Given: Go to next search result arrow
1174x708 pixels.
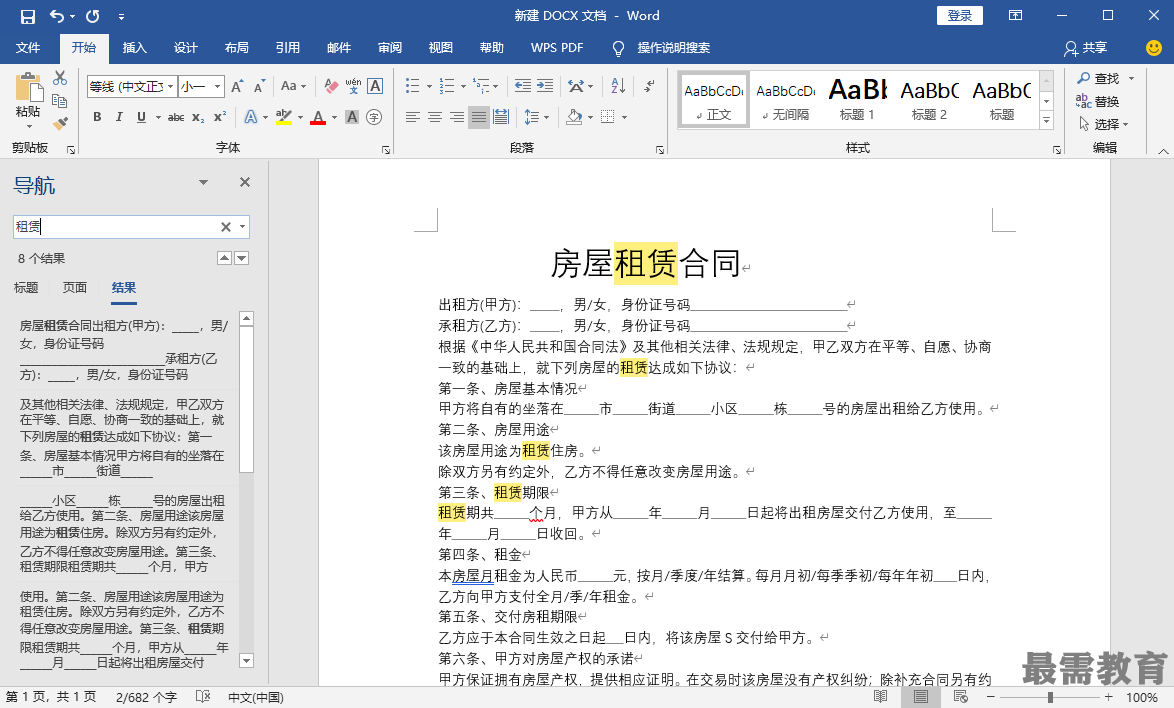Looking at the screenshot, I should click(x=242, y=258).
